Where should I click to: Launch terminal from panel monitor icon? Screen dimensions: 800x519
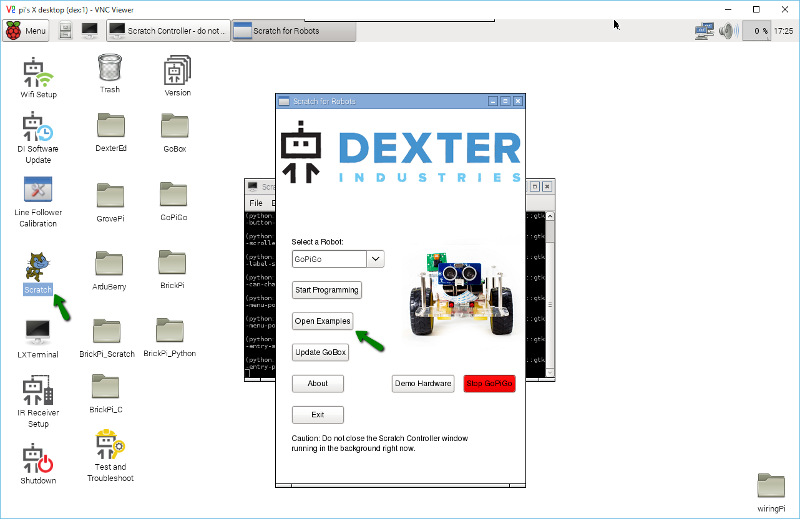(x=90, y=30)
